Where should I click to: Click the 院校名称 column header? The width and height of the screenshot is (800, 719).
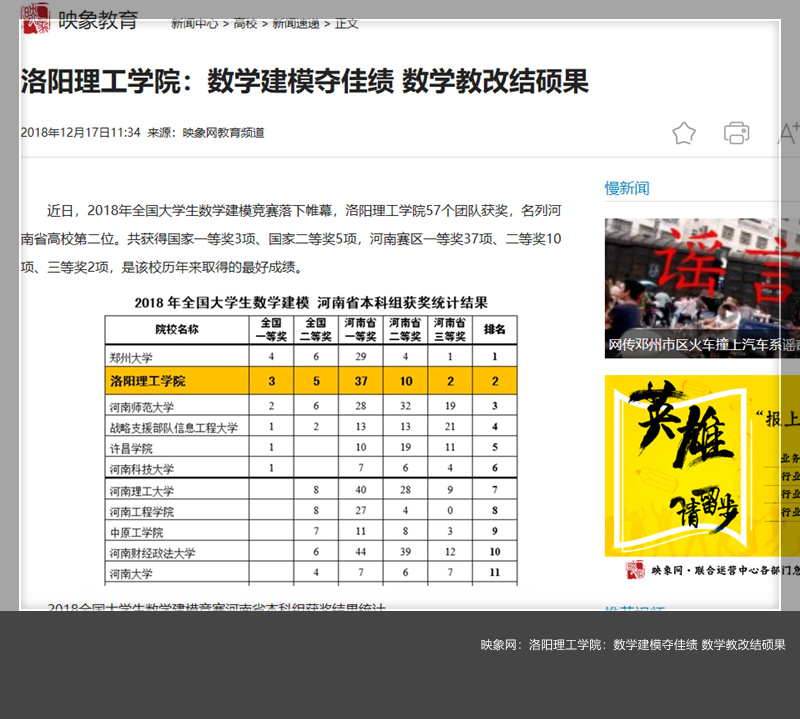tap(177, 330)
